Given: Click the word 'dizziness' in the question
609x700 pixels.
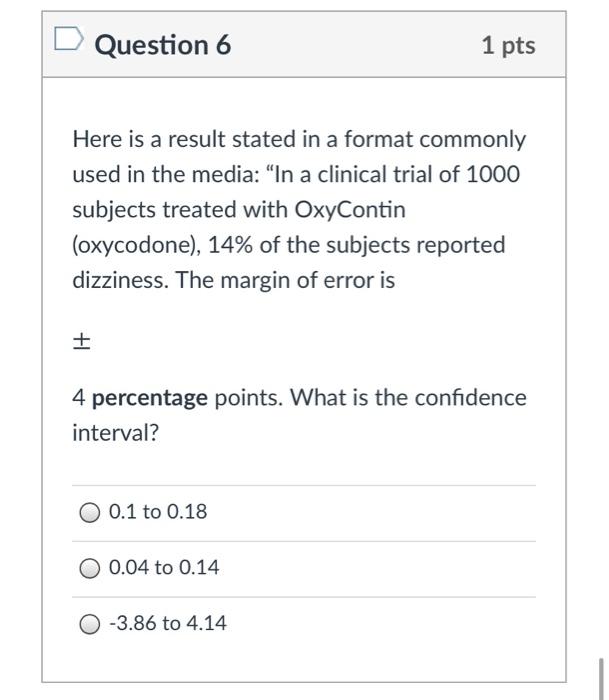Looking at the screenshot, I should [118, 280].
